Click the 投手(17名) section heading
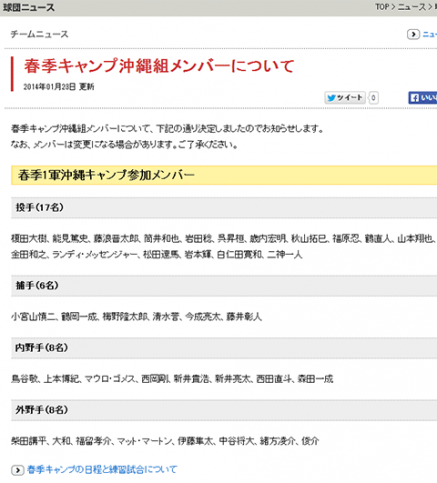437x483 pixels. pos(224,208)
